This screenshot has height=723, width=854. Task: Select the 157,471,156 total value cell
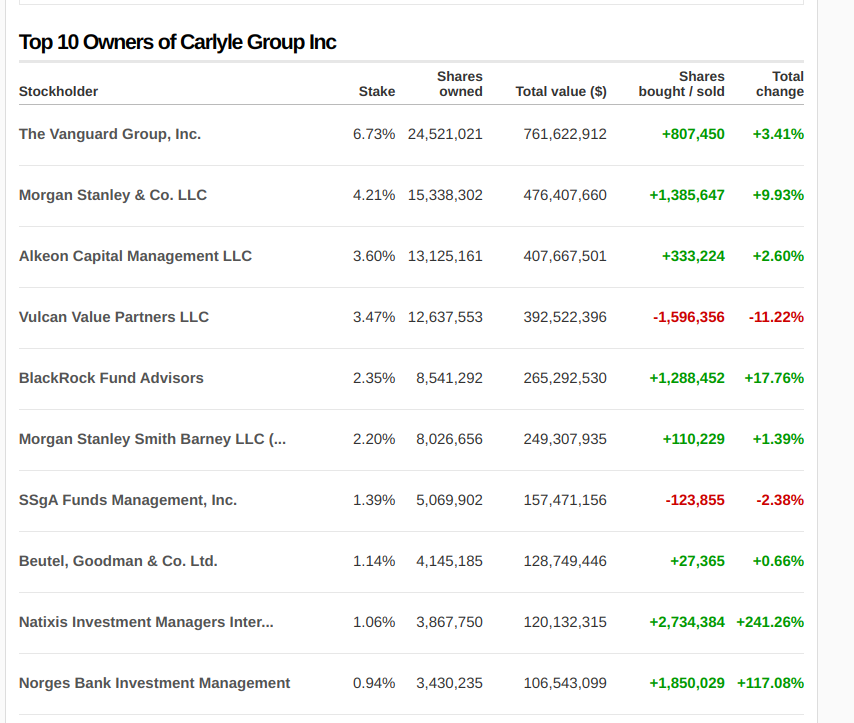coord(565,500)
